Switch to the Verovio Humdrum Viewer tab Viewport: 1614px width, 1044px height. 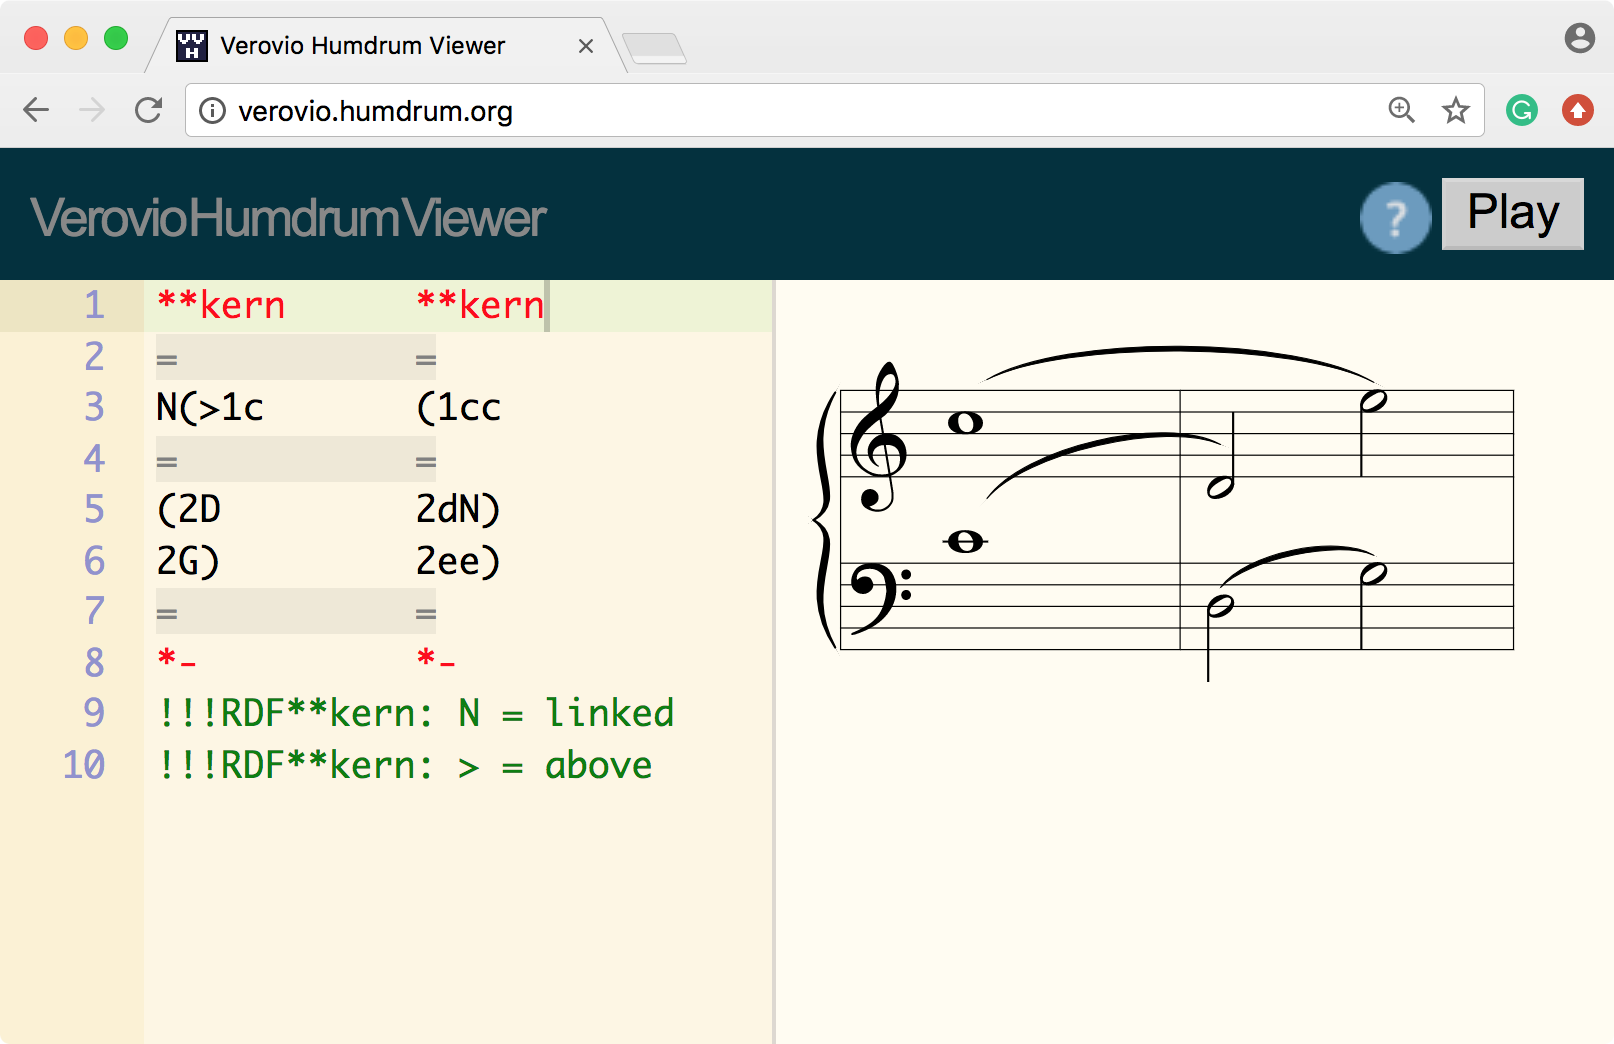[x=360, y=45]
